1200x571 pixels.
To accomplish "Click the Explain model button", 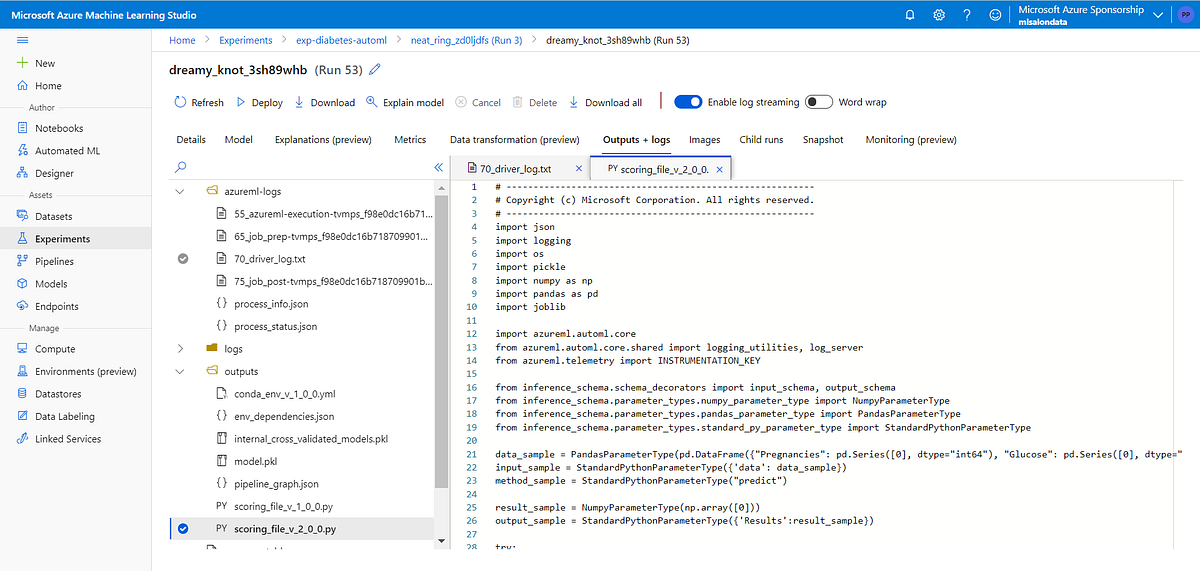I will [405, 102].
